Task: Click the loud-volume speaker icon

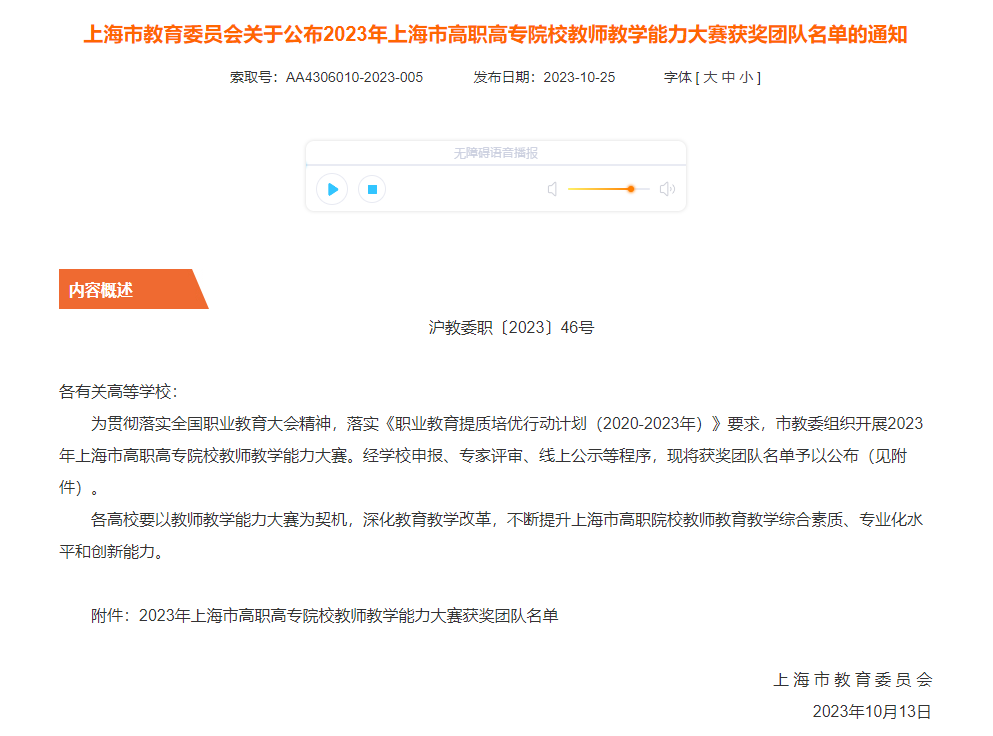Action: coord(667,189)
